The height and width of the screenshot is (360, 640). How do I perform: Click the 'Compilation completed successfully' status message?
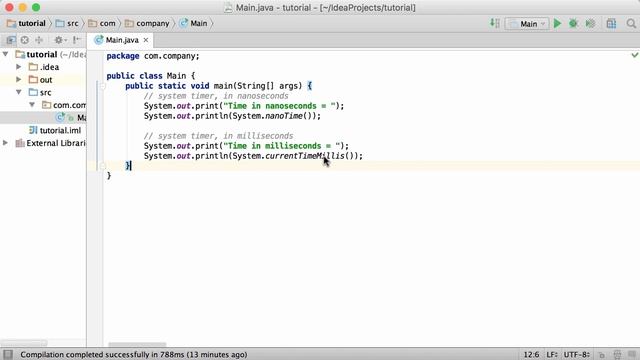(134, 355)
